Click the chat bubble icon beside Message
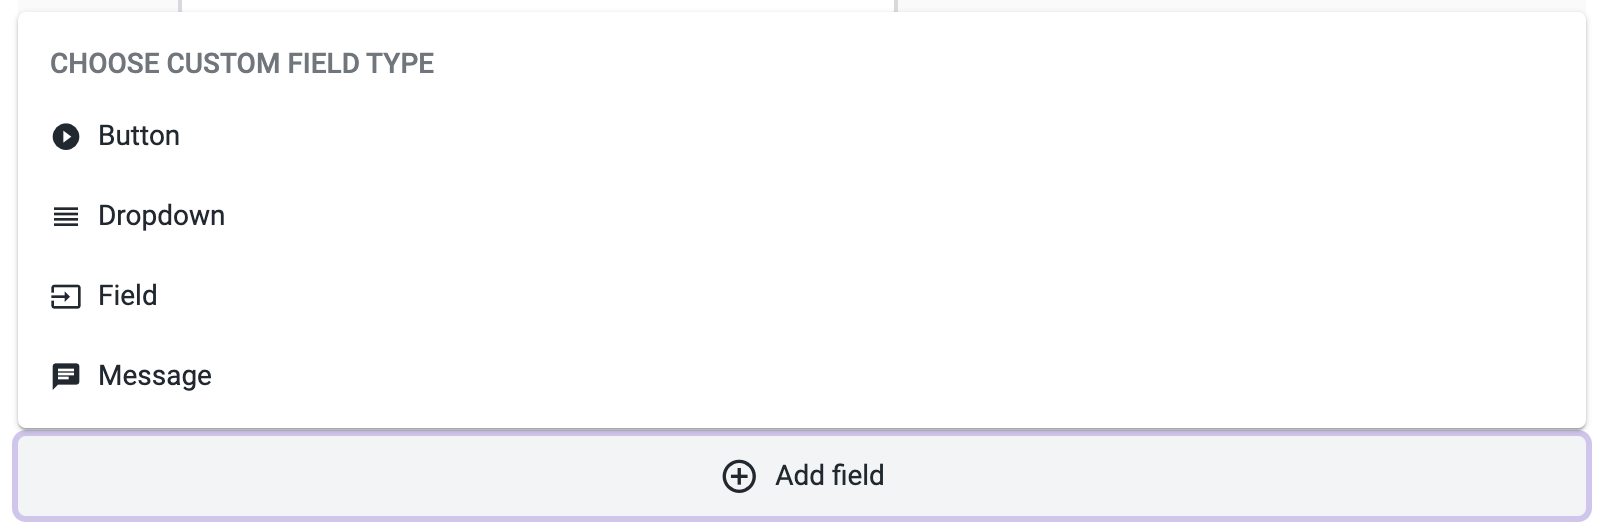The image size is (1598, 532). pyautogui.click(x=66, y=376)
